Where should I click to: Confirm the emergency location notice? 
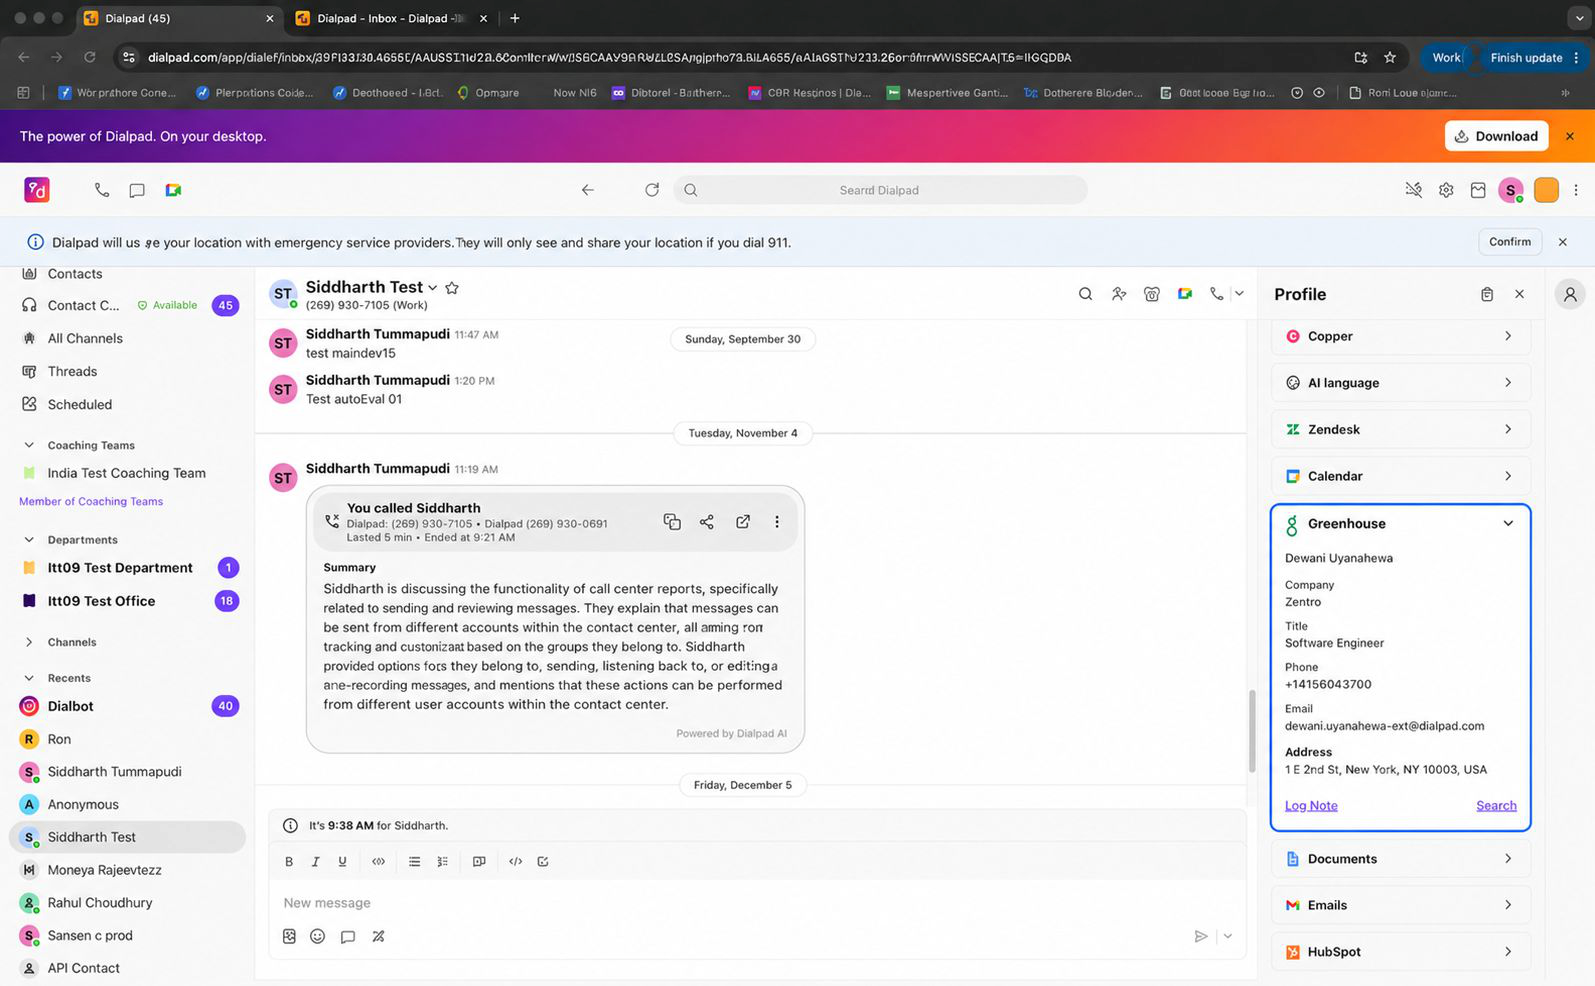(x=1509, y=242)
